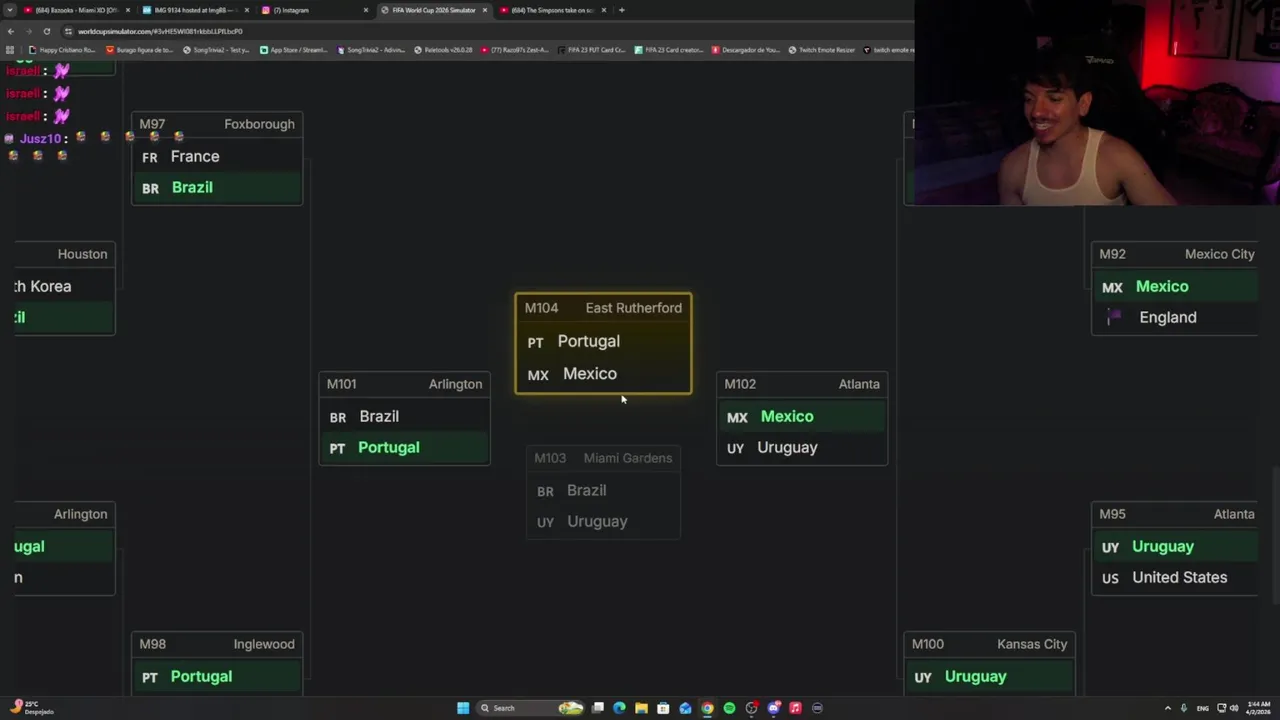Open Reletools bookmark
Screen dimensions: 1280x720
tap(443, 50)
